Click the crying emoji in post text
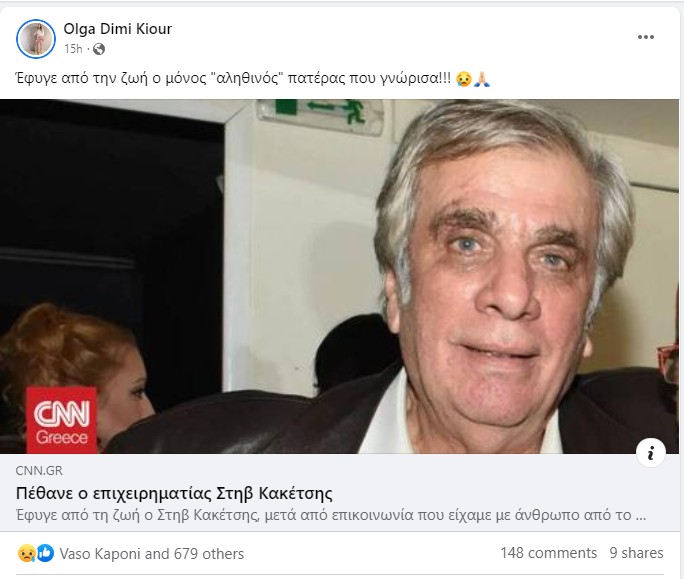The width and height of the screenshot is (684, 579). (x=464, y=79)
